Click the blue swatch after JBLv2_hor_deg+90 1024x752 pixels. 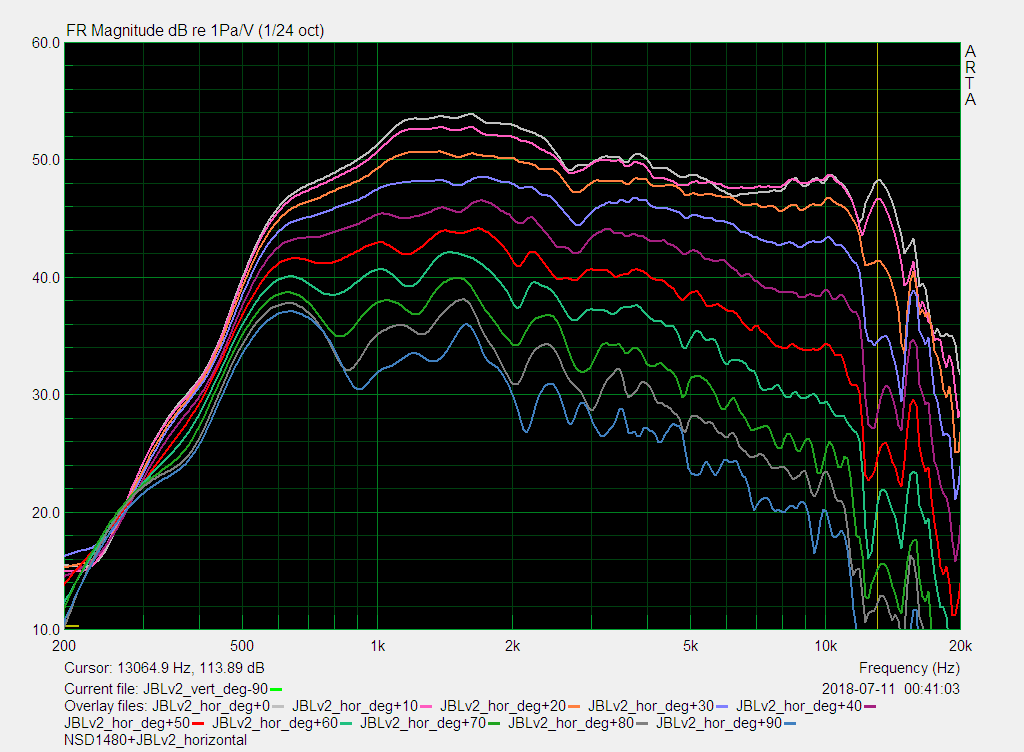point(790,723)
